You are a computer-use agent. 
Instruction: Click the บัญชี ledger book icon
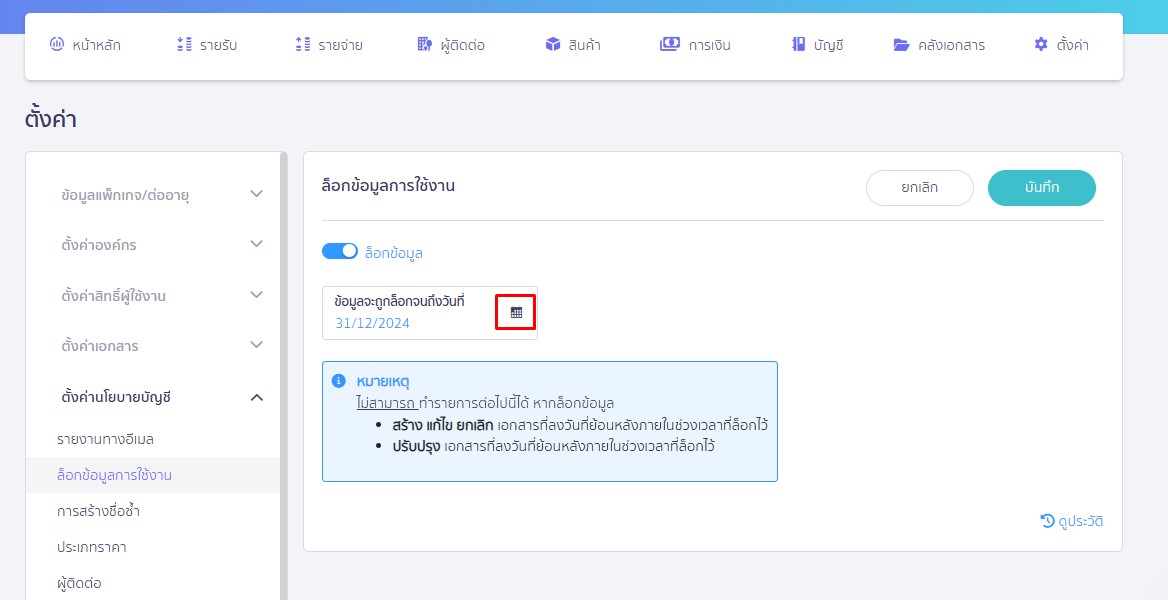click(x=799, y=45)
